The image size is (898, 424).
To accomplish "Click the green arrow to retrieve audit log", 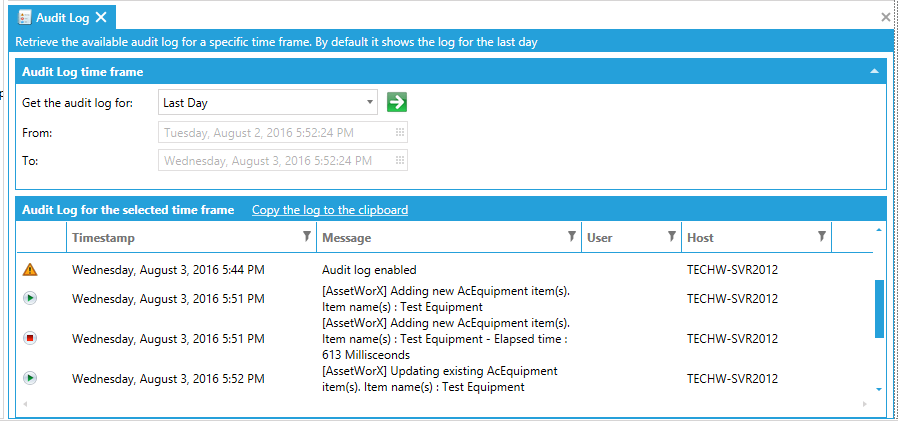I will 397,102.
